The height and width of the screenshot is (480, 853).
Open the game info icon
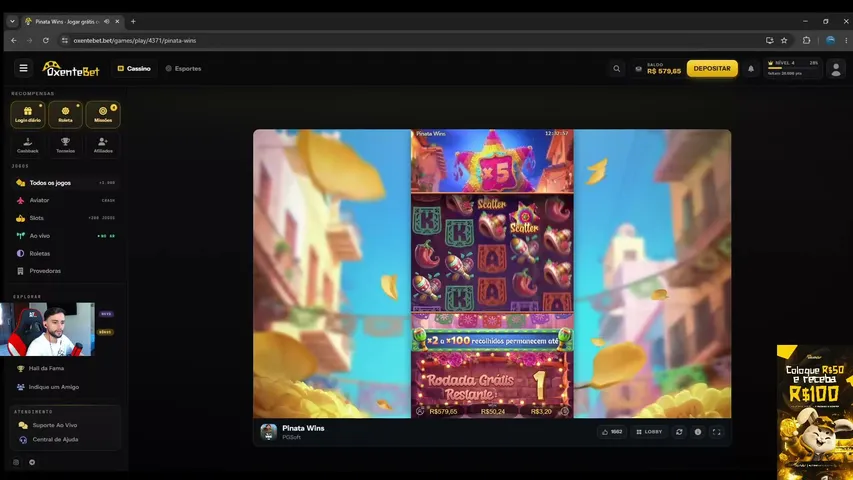point(698,432)
